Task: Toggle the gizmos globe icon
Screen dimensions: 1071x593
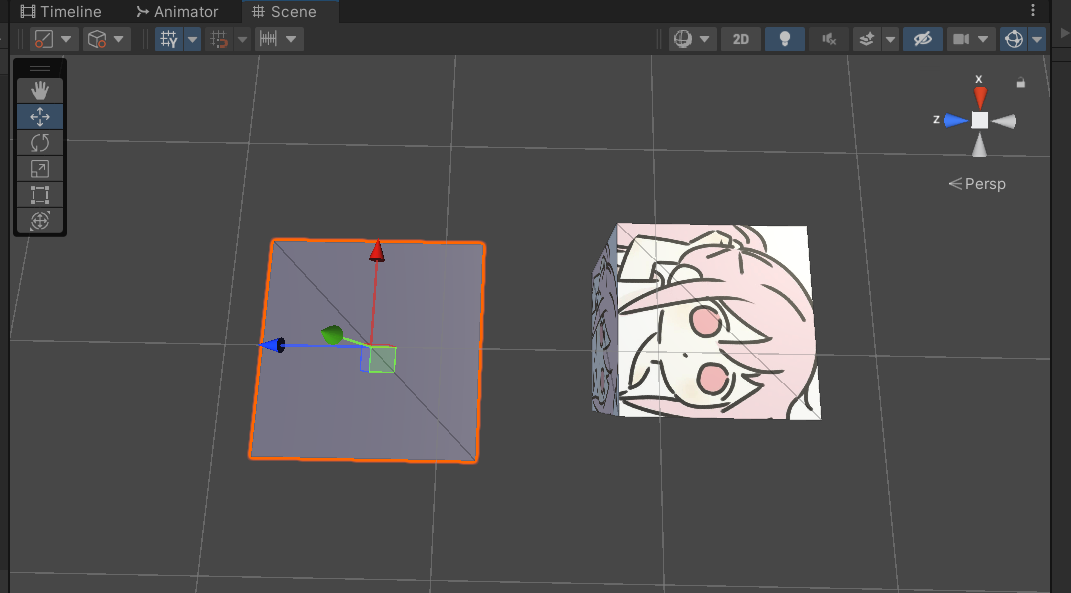Action: (x=1014, y=39)
